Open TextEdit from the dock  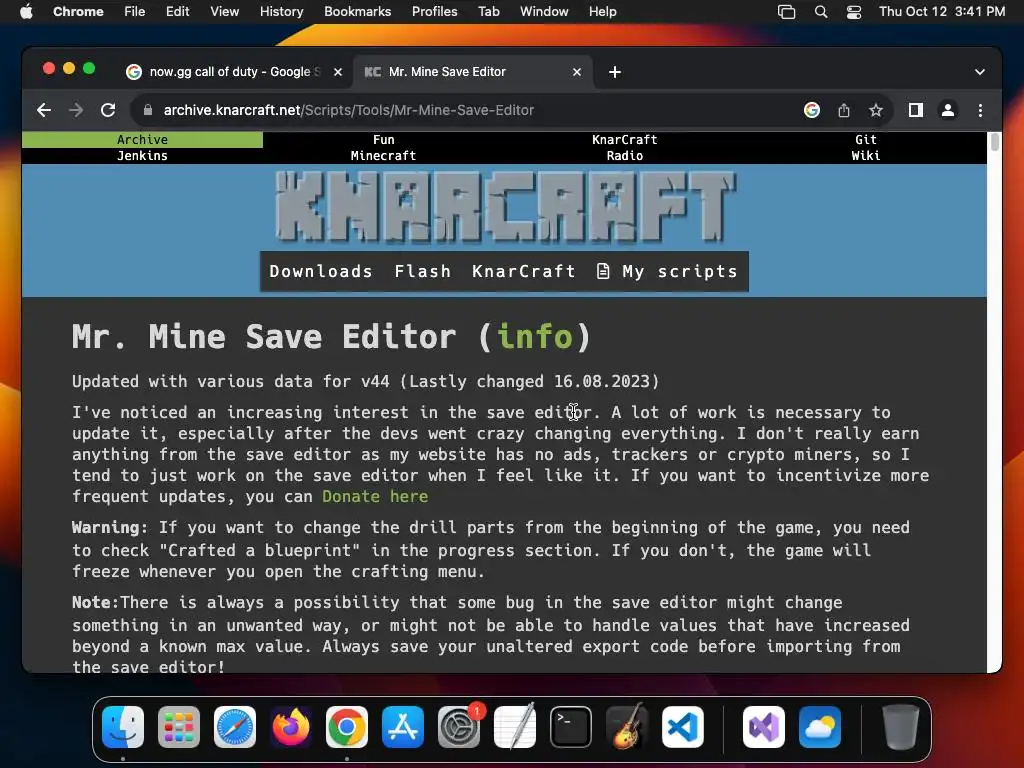tap(515, 727)
